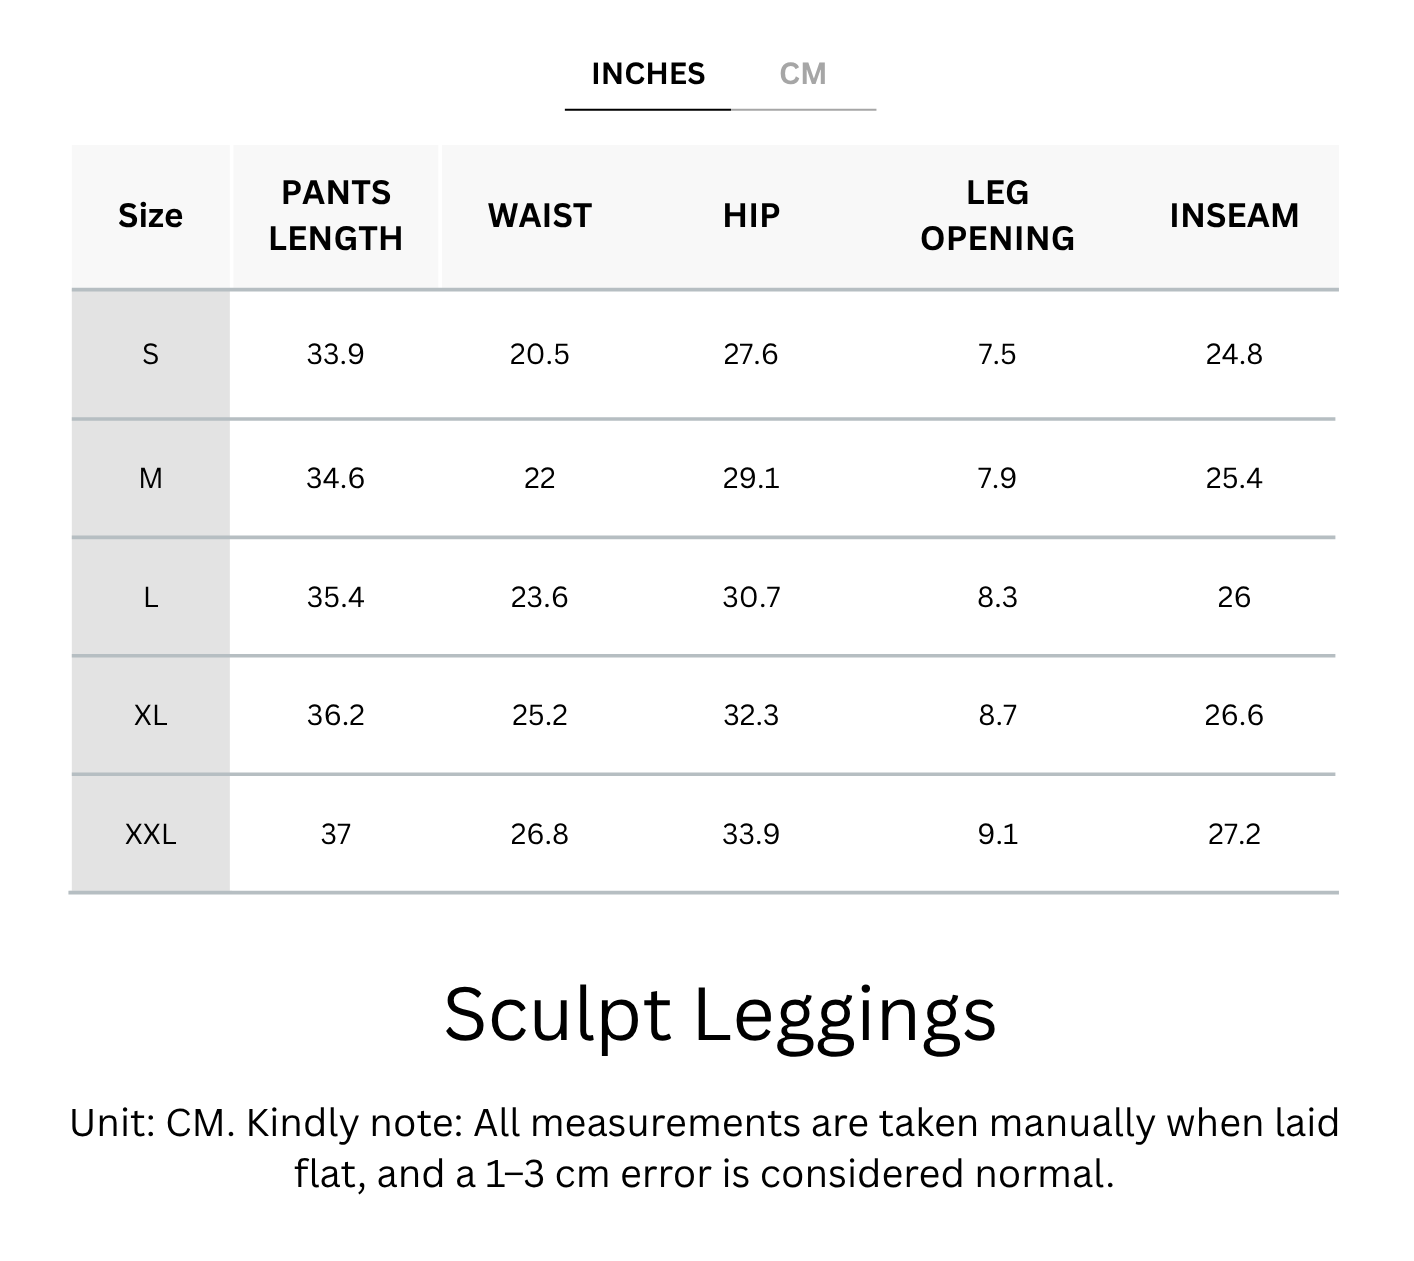The height and width of the screenshot is (1261, 1414).
Task: Click the inseam value 26 for size L
Action: pos(1234,598)
